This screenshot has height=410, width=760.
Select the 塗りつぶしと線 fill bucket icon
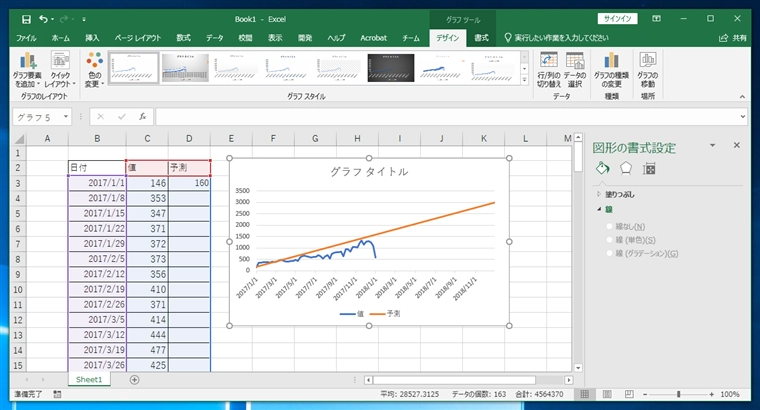click(602, 169)
